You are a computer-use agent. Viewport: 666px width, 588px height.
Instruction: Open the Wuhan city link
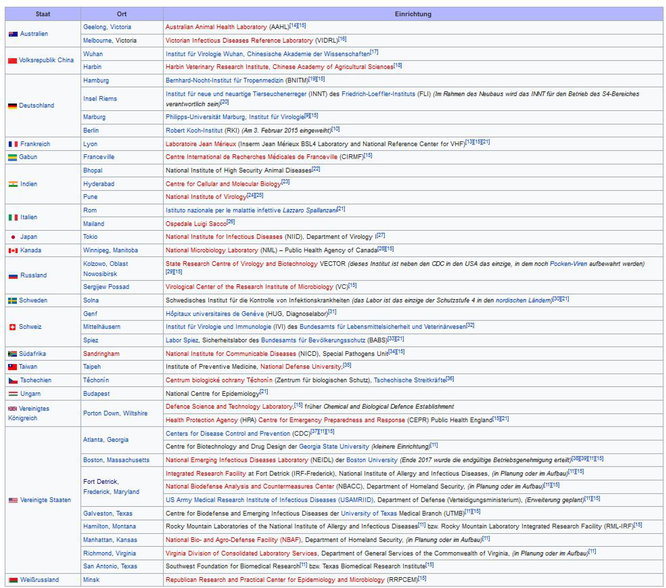pos(93,54)
